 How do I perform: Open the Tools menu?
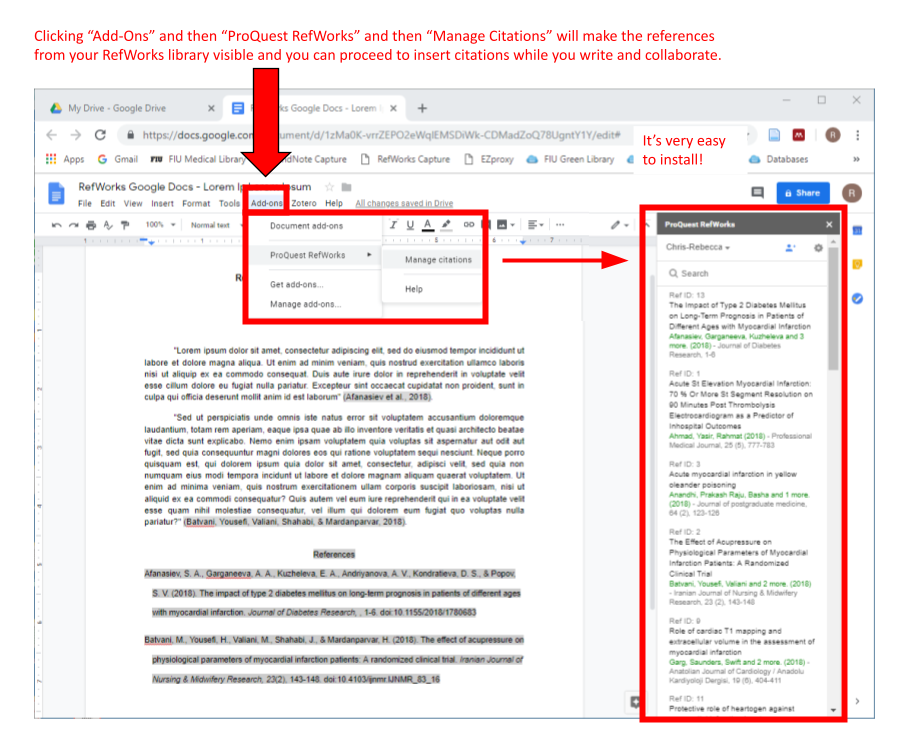(229, 203)
